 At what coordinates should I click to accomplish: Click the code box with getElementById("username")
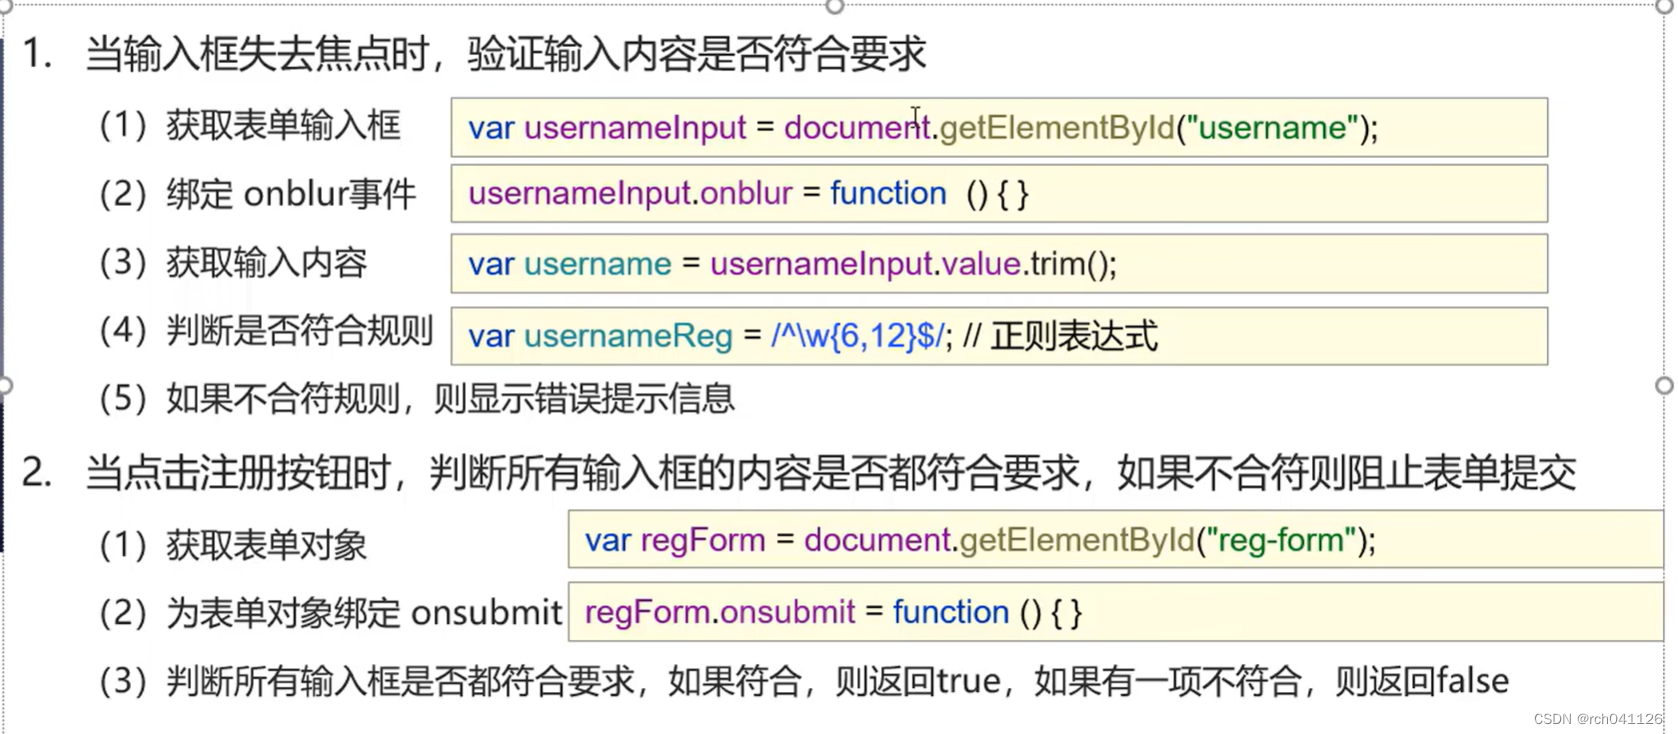tap(999, 127)
